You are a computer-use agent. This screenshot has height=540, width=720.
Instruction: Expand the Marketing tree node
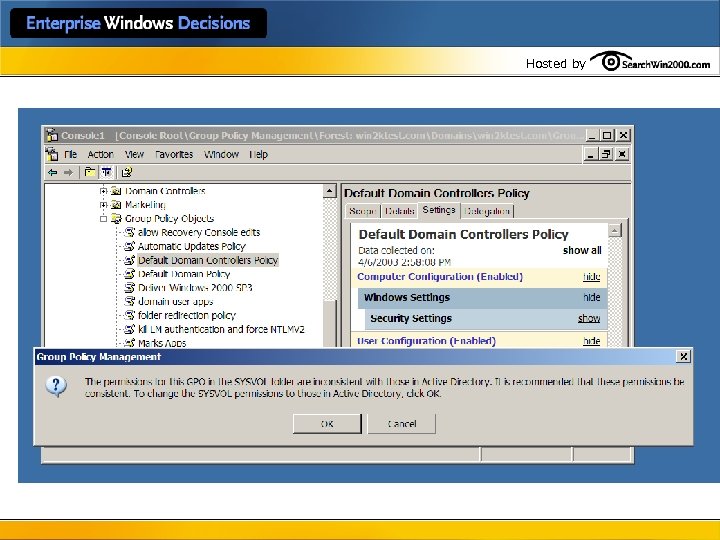pyautogui.click(x=103, y=204)
